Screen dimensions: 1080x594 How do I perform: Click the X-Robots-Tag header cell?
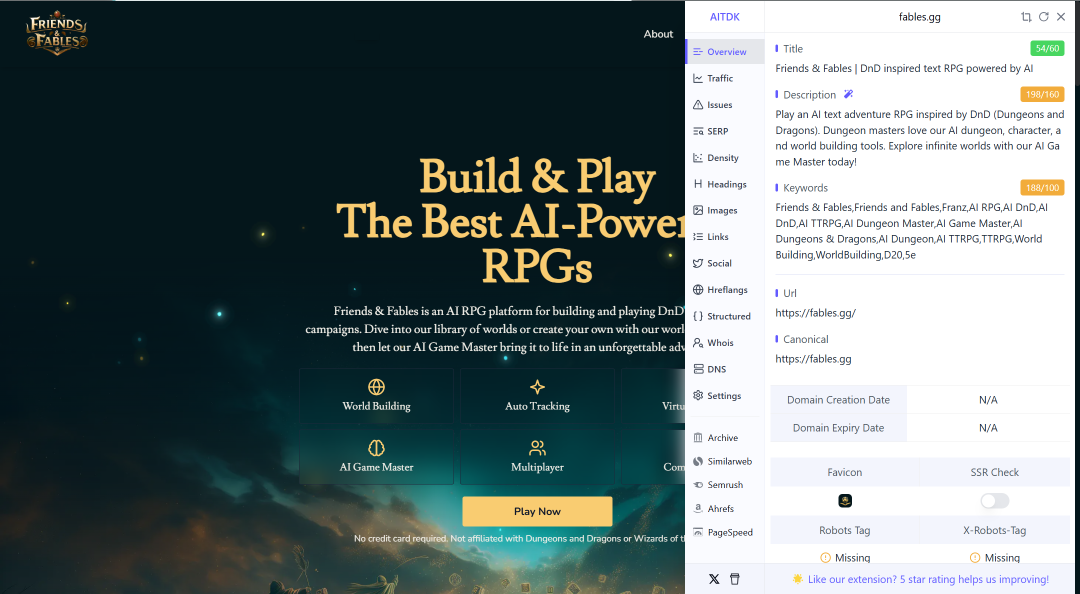point(995,531)
